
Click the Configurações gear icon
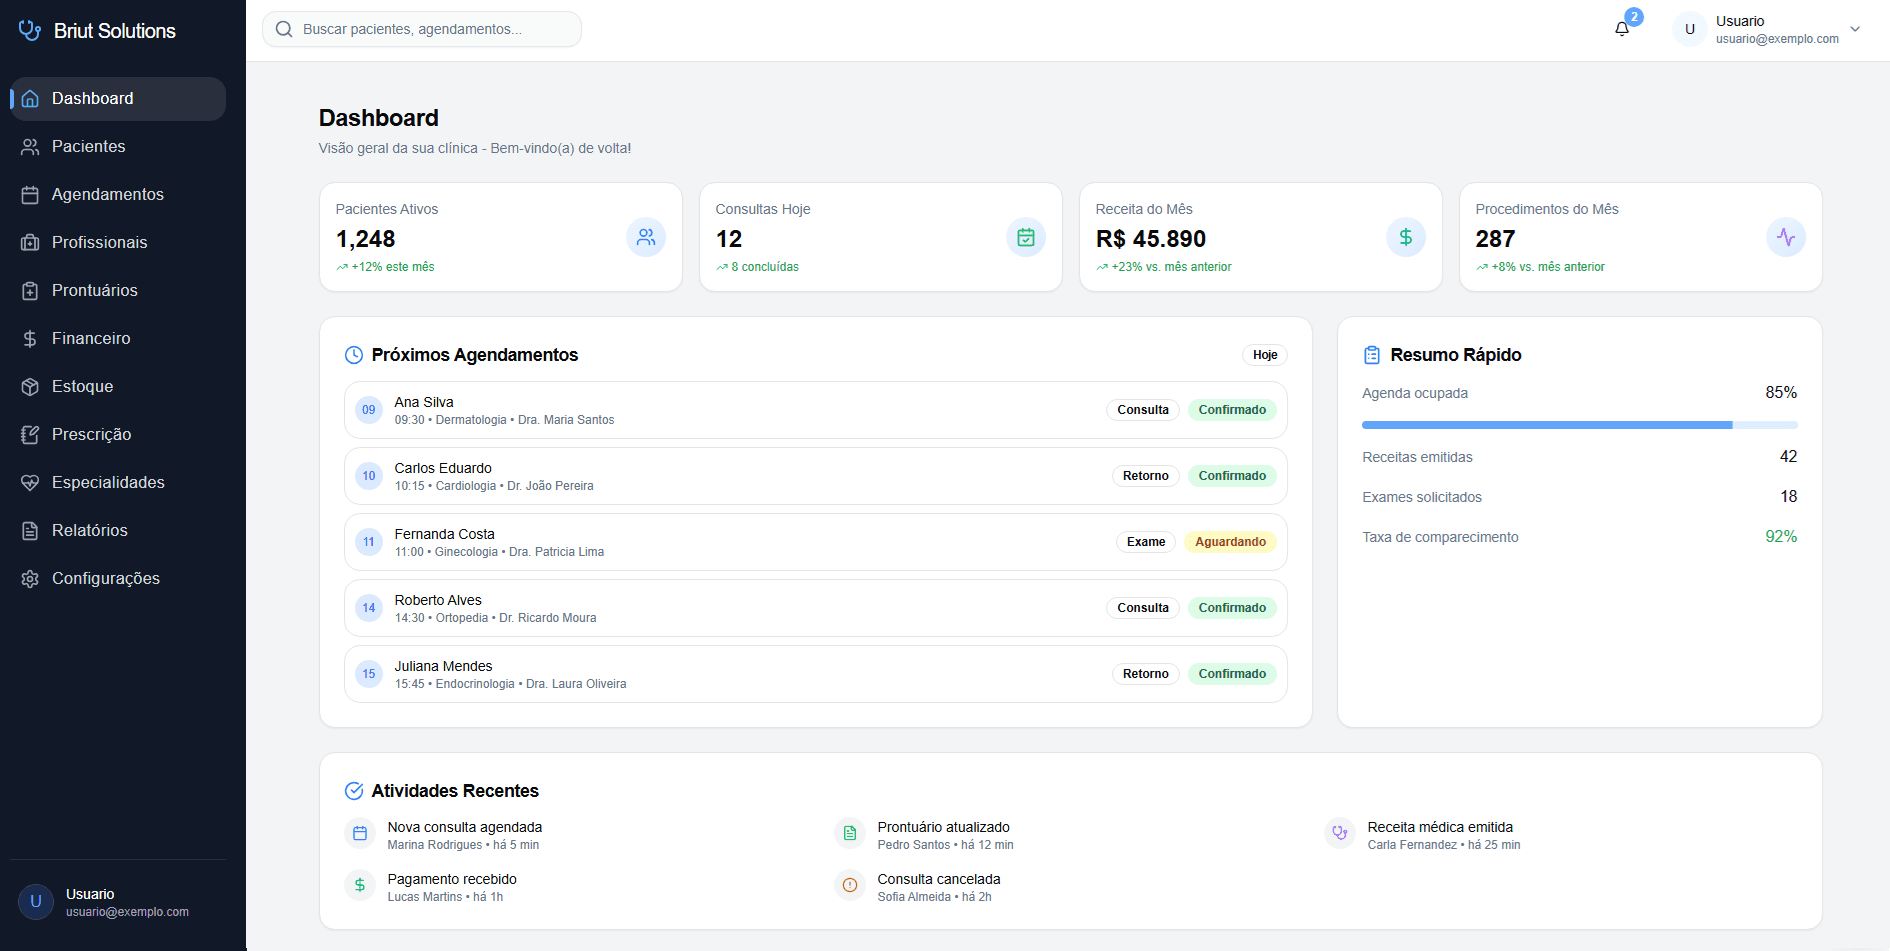tap(30, 578)
